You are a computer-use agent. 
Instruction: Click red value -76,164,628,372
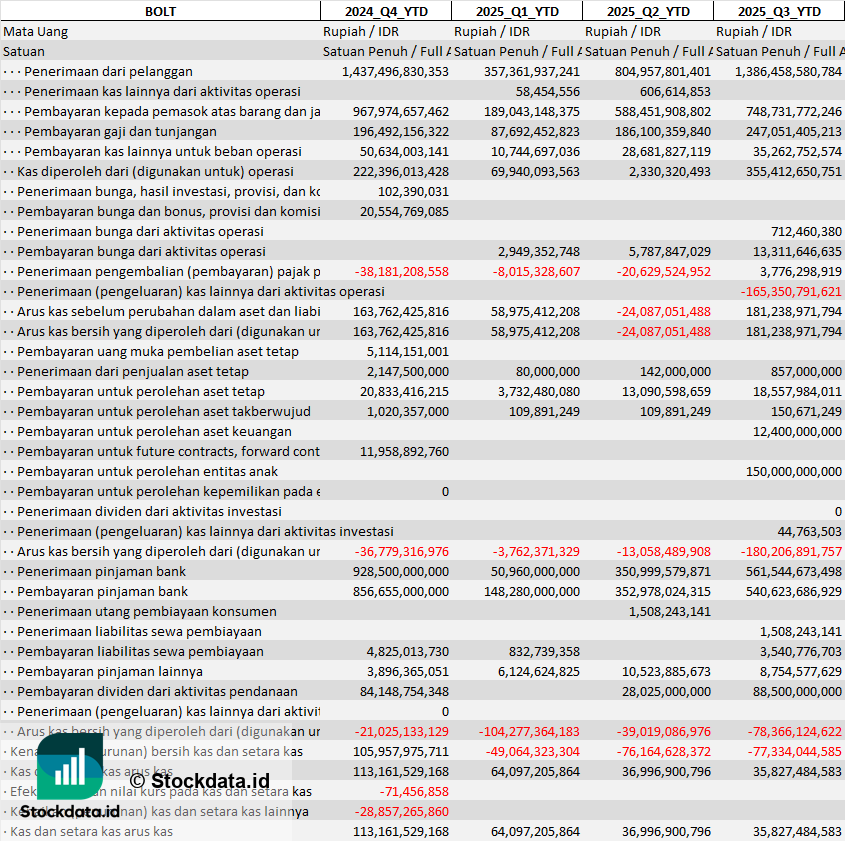(x=664, y=752)
